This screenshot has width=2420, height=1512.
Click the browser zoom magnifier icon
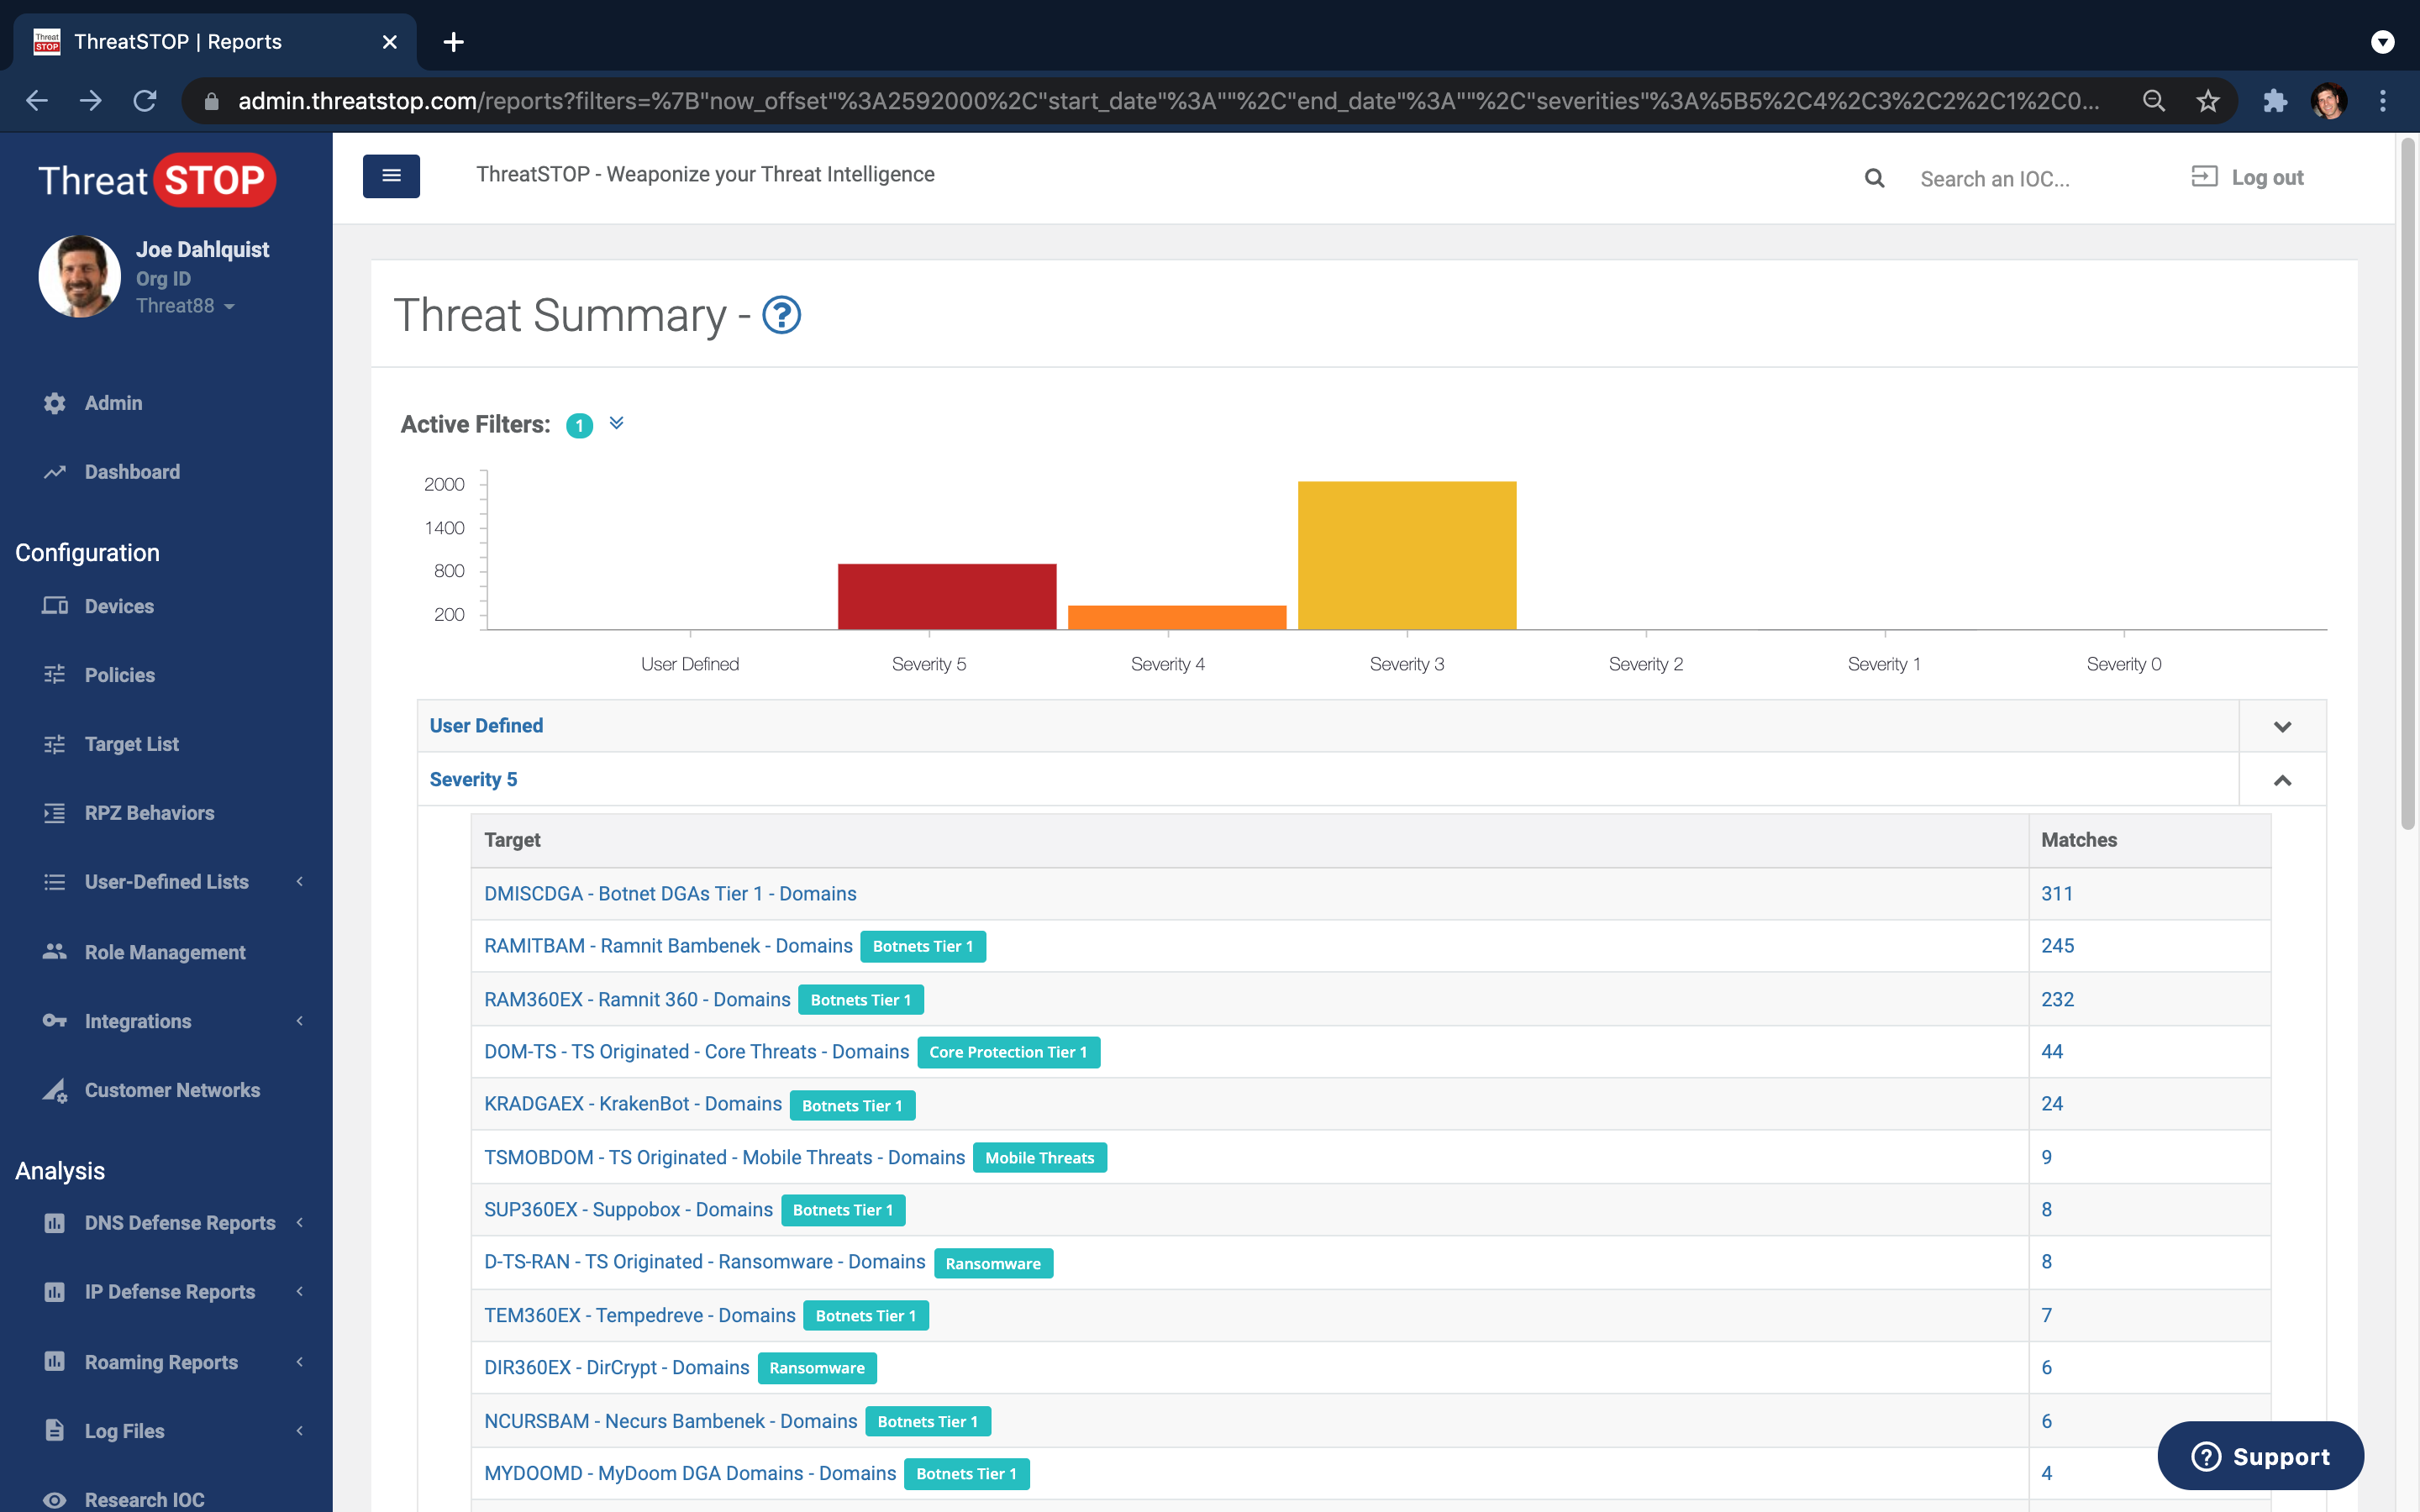[2153, 101]
